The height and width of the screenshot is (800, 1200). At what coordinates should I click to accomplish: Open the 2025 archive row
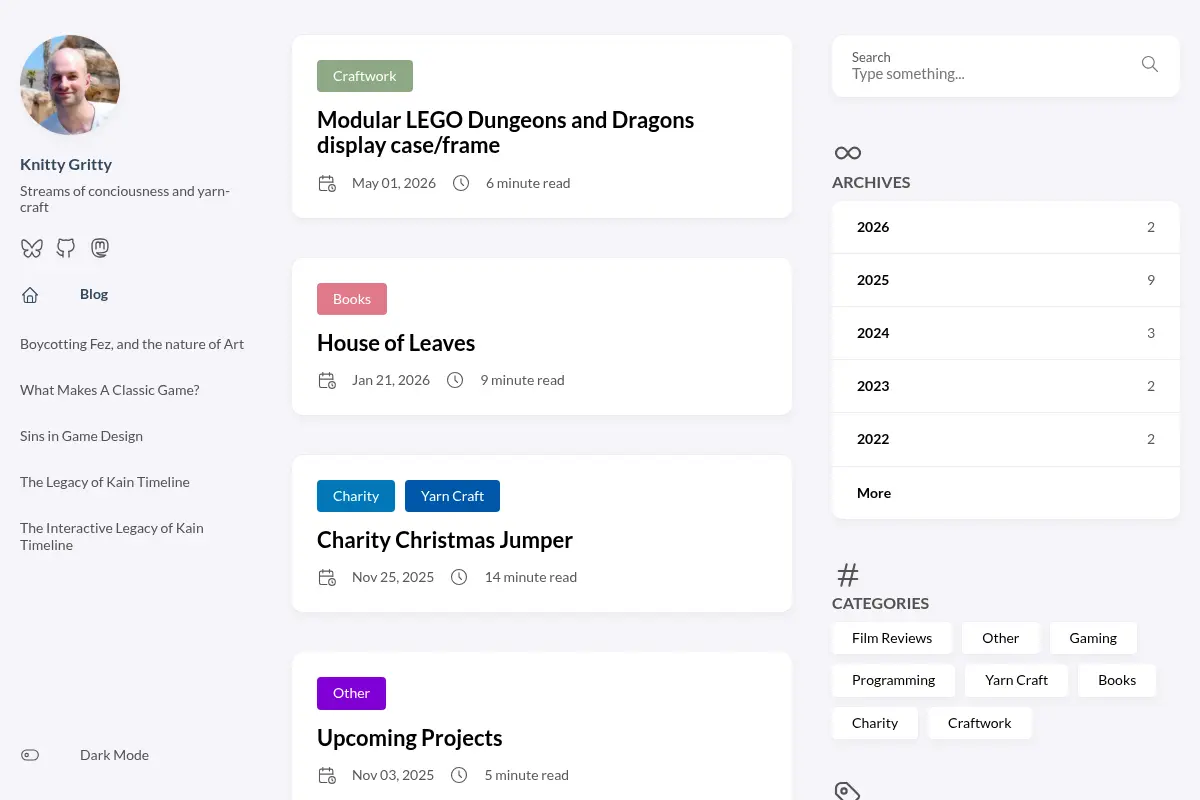click(1006, 280)
